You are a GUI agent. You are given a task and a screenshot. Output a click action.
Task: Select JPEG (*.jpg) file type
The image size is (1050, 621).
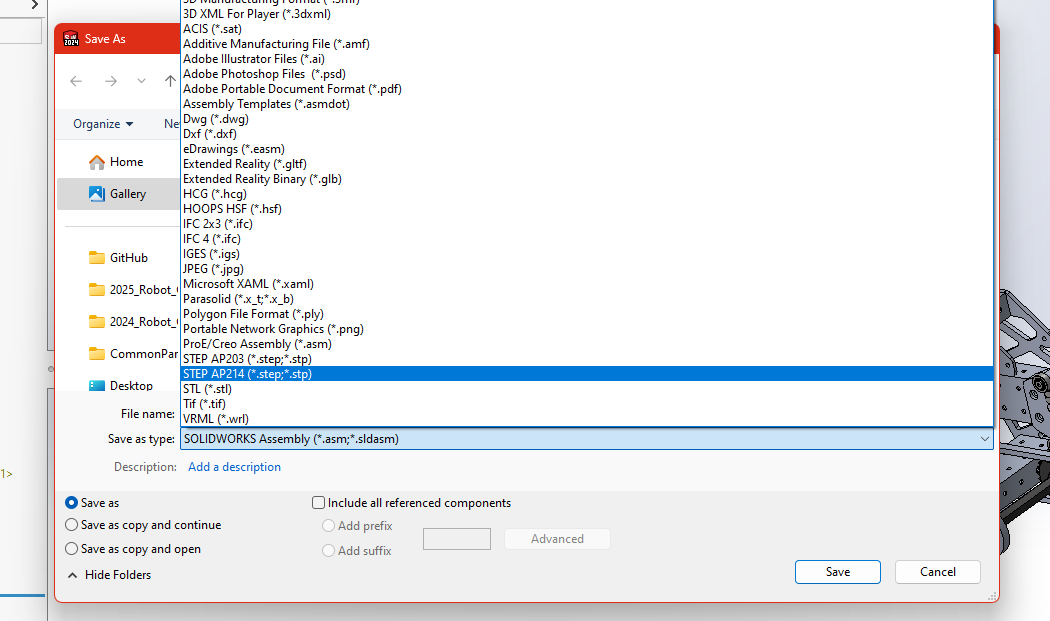click(x=587, y=269)
